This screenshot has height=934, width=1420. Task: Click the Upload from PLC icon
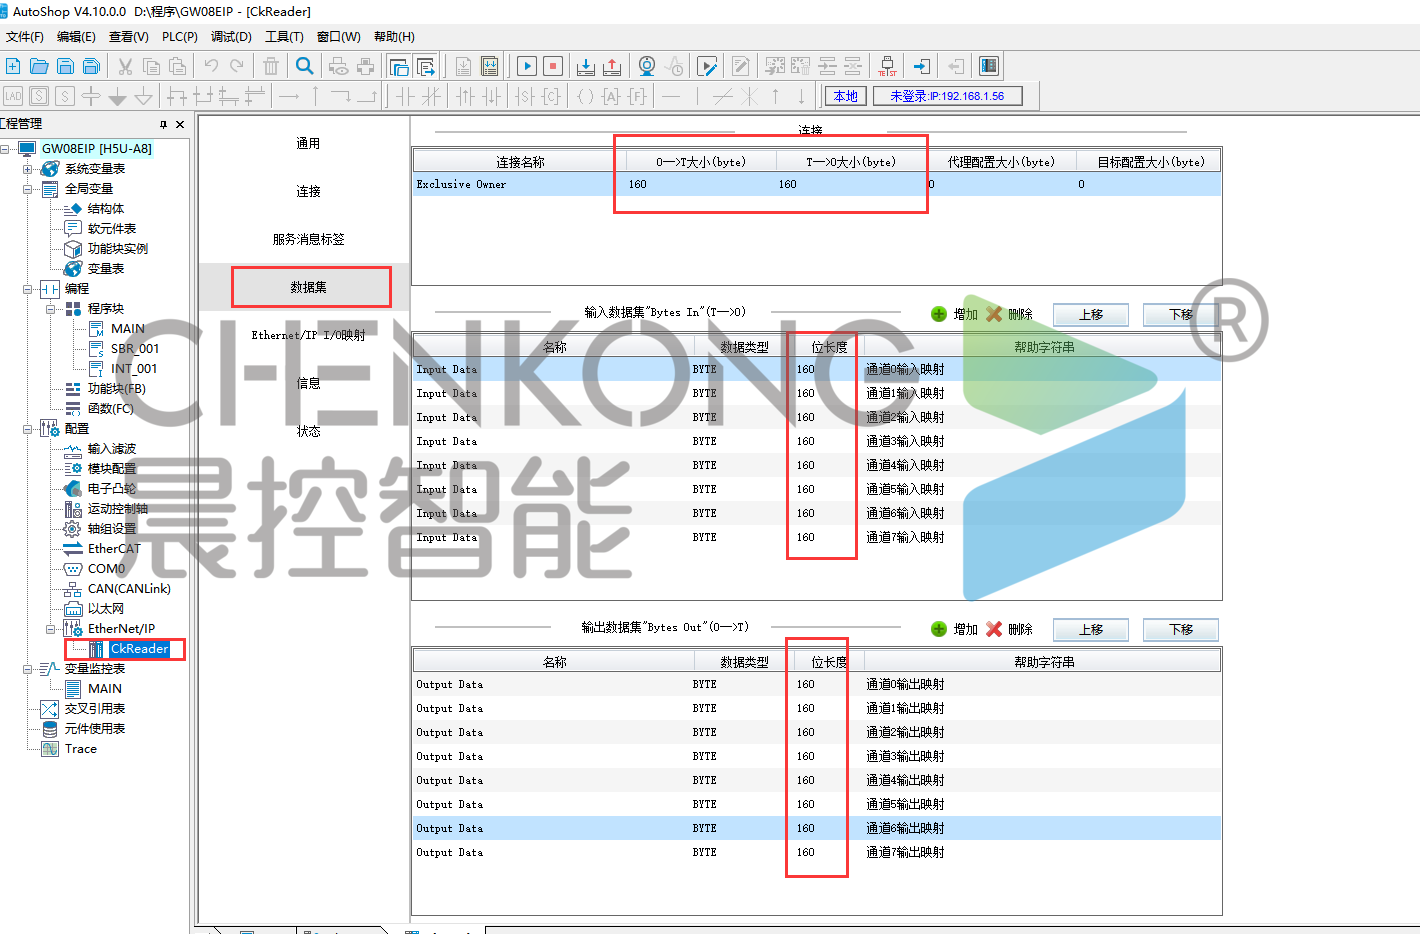tap(612, 66)
